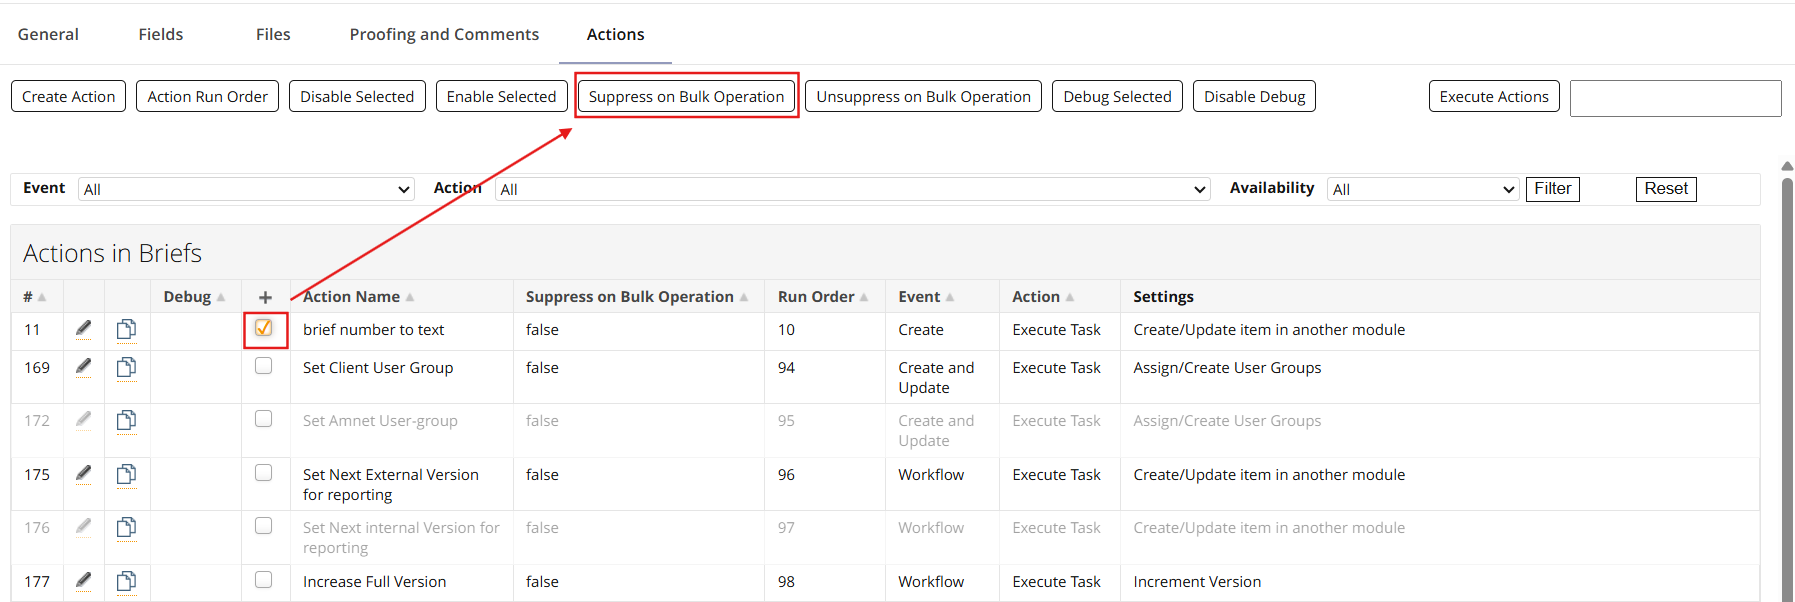Click run order value 94
The width and height of the screenshot is (1795, 602).
pos(786,368)
